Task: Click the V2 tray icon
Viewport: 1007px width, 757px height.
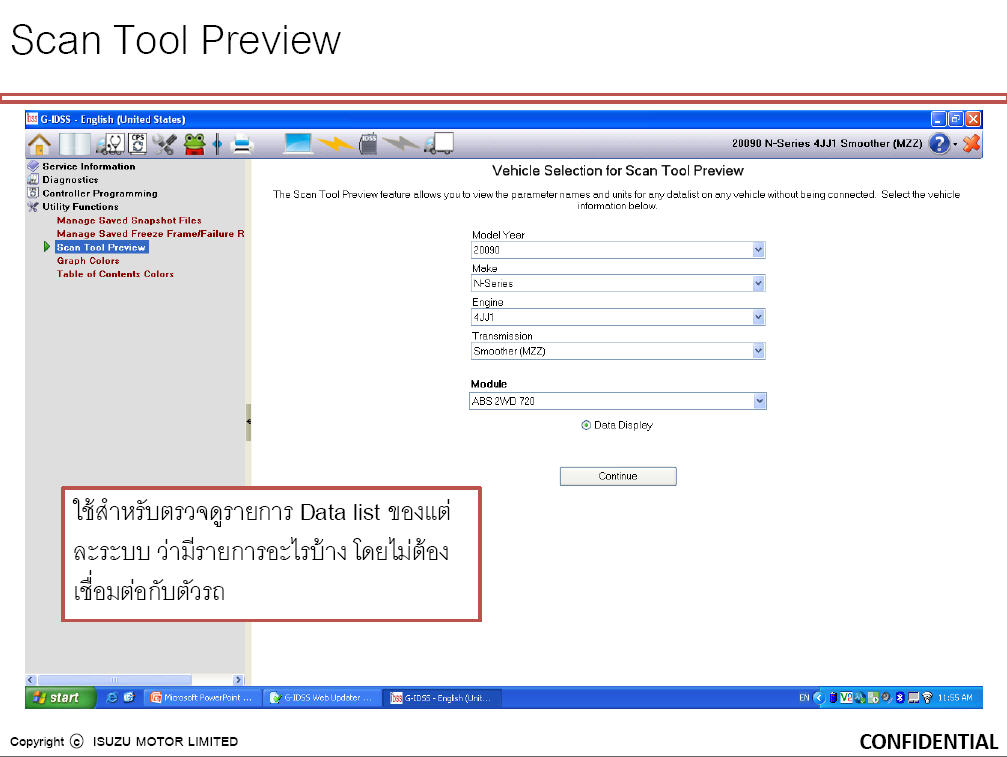Action: (846, 698)
